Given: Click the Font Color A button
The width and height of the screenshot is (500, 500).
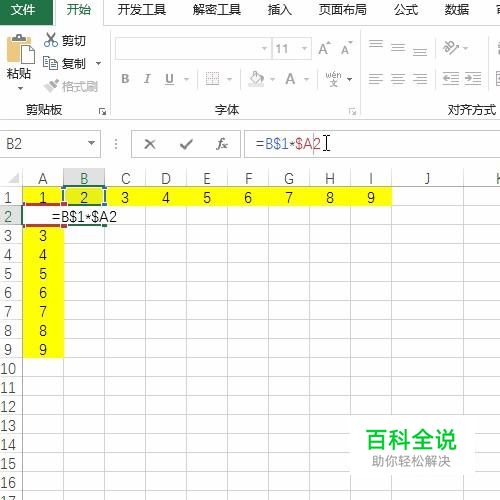Looking at the screenshot, I should pyautogui.click(x=290, y=79).
